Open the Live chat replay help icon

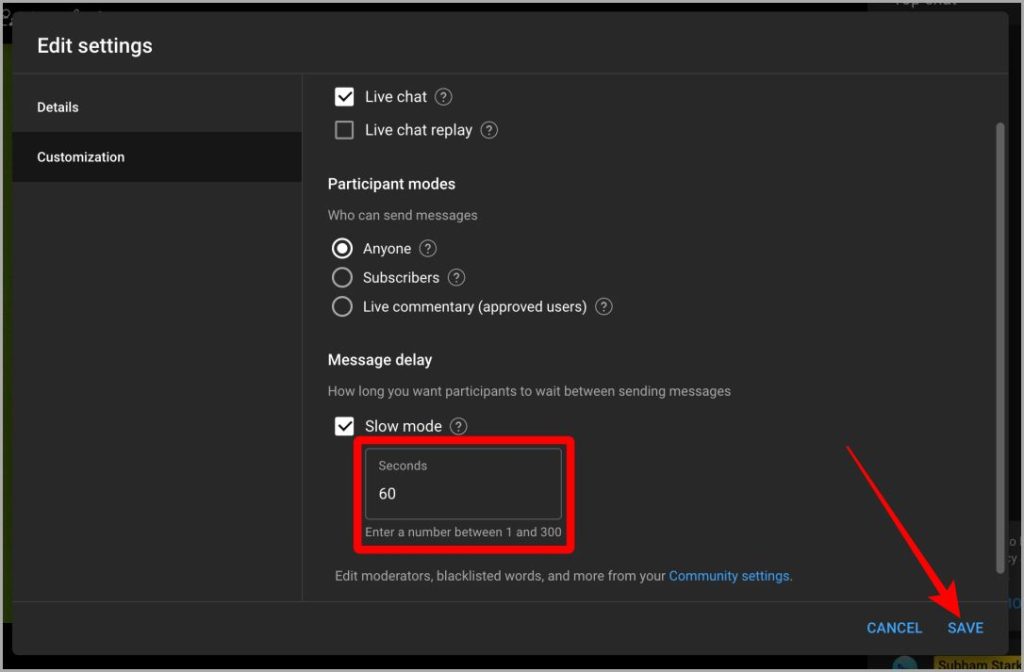point(489,130)
